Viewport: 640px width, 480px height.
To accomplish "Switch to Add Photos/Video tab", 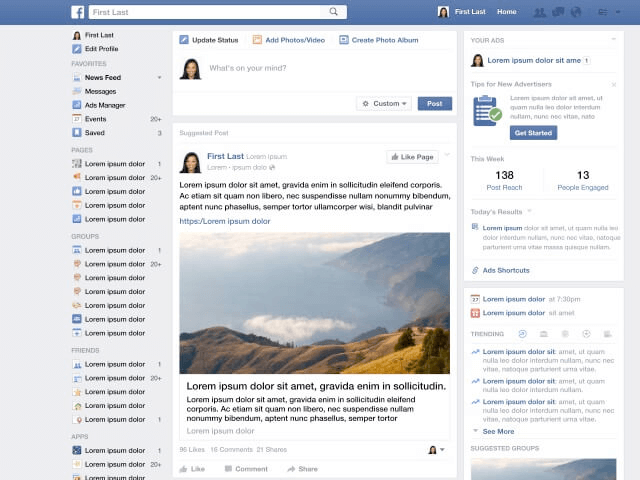I will pos(289,40).
